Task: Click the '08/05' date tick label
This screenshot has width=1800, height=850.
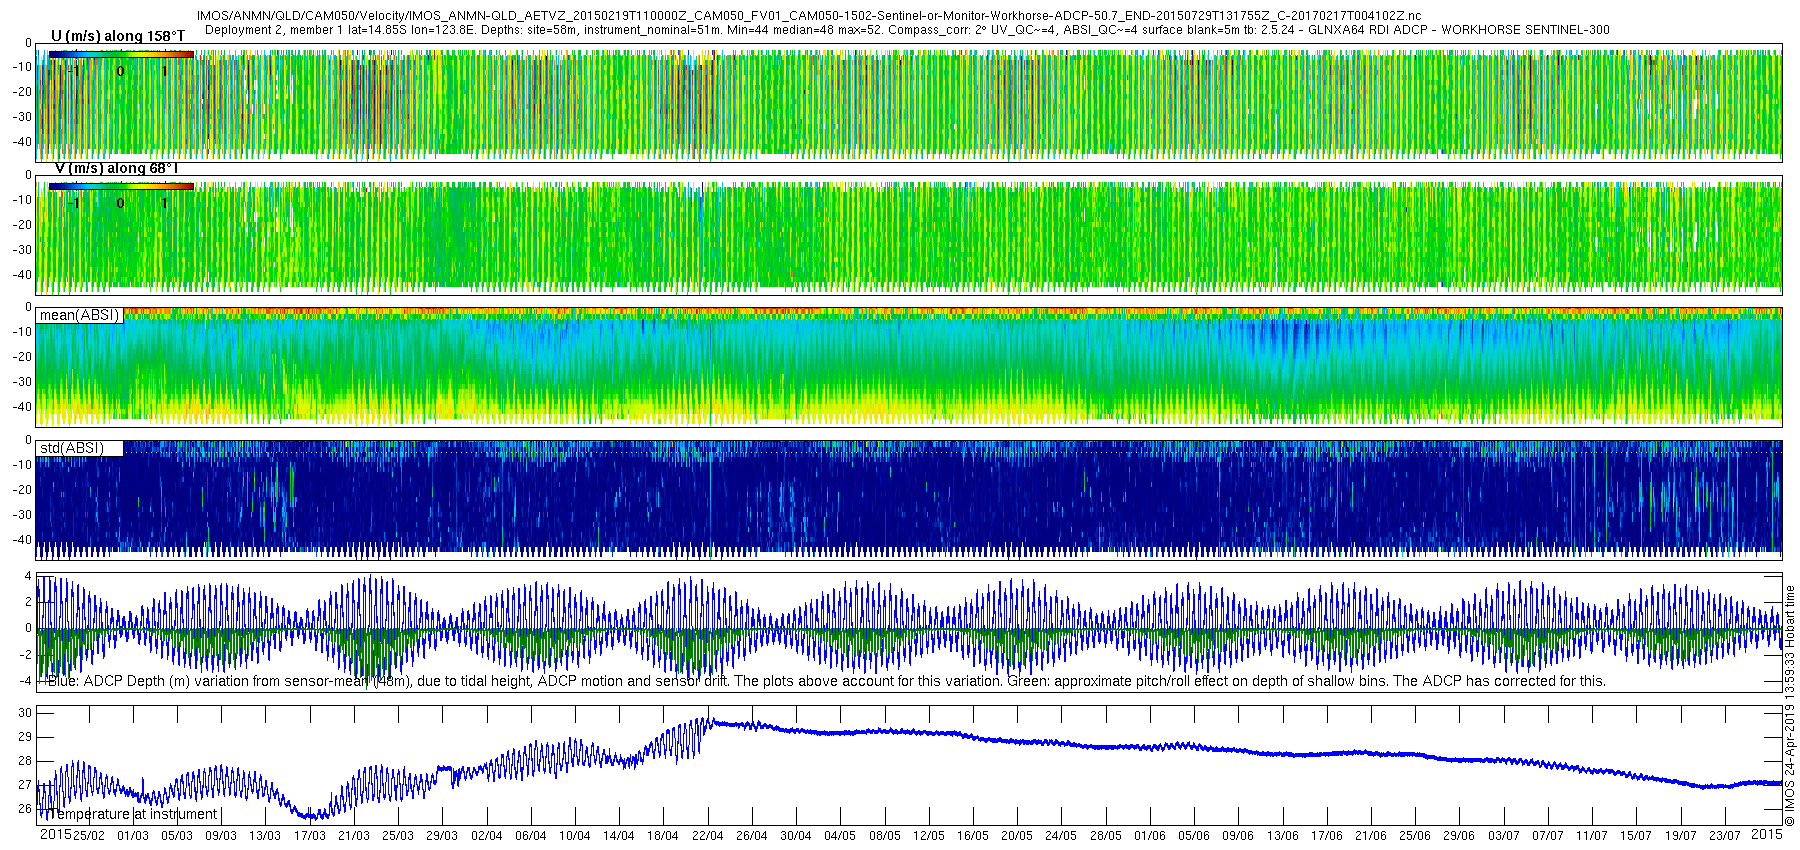Action: 885,835
